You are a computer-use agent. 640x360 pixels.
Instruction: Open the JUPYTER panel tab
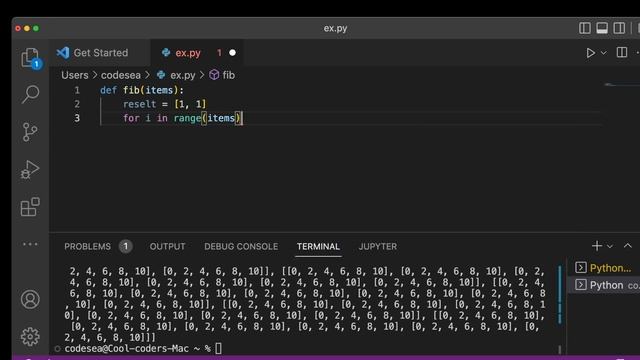(x=378, y=247)
